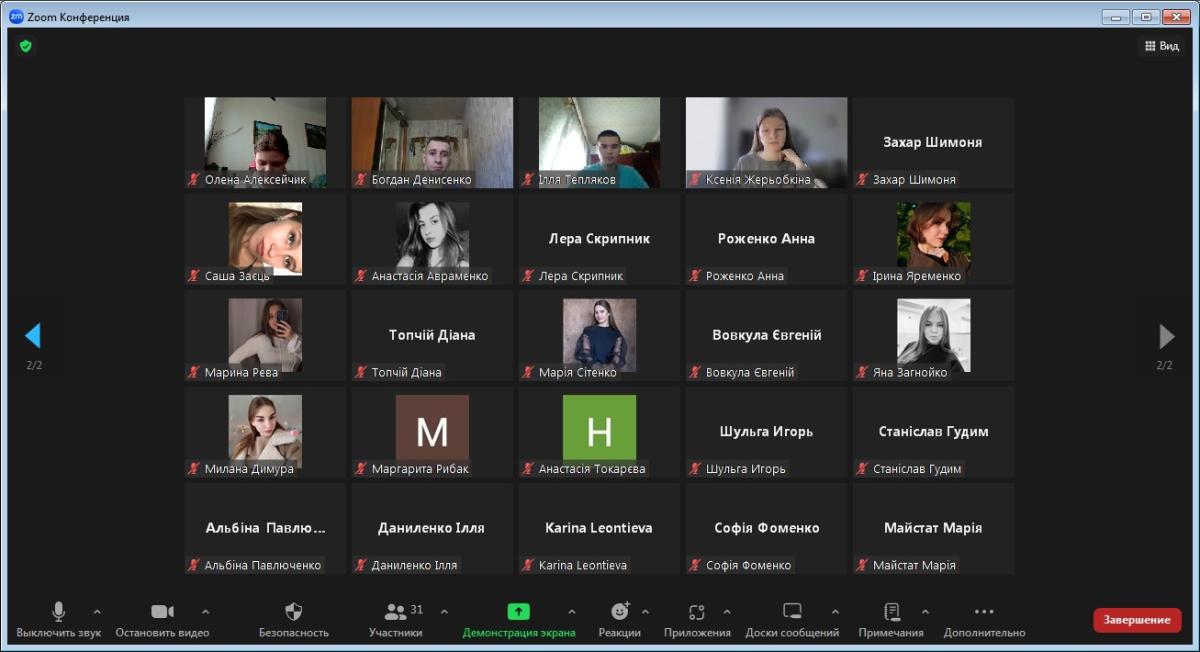The height and width of the screenshot is (652, 1200).
Task: Expand audio options arrow next to microphone
Action: point(97,611)
